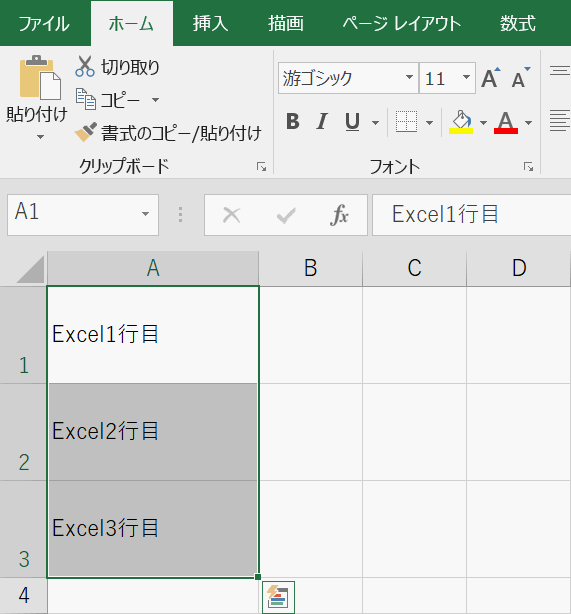The image size is (571, 614).
Task: Expand the Name Box dropdown arrow
Action: (x=145, y=214)
